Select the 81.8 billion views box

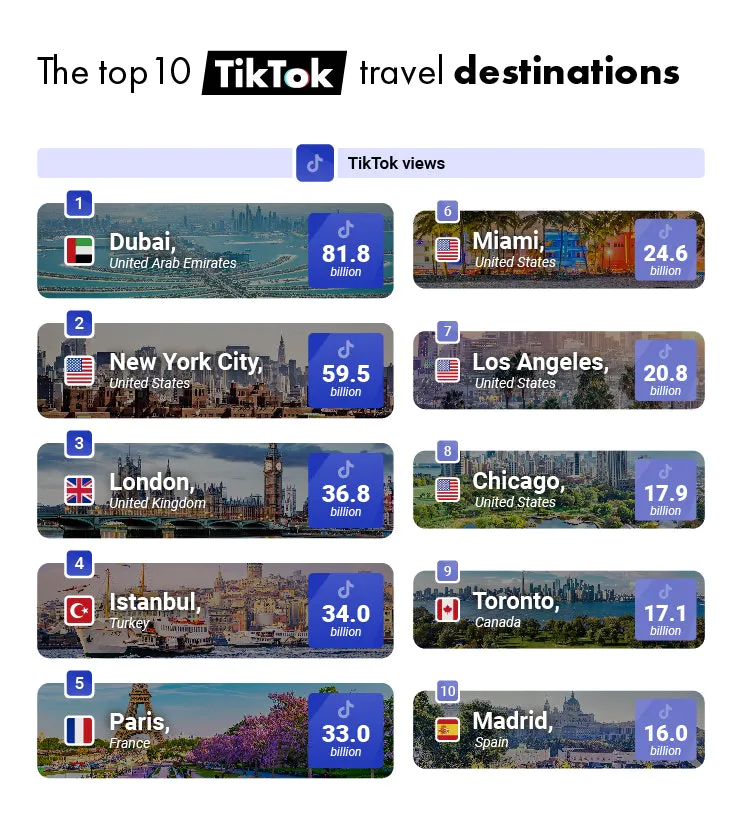(x=346, y=251)
